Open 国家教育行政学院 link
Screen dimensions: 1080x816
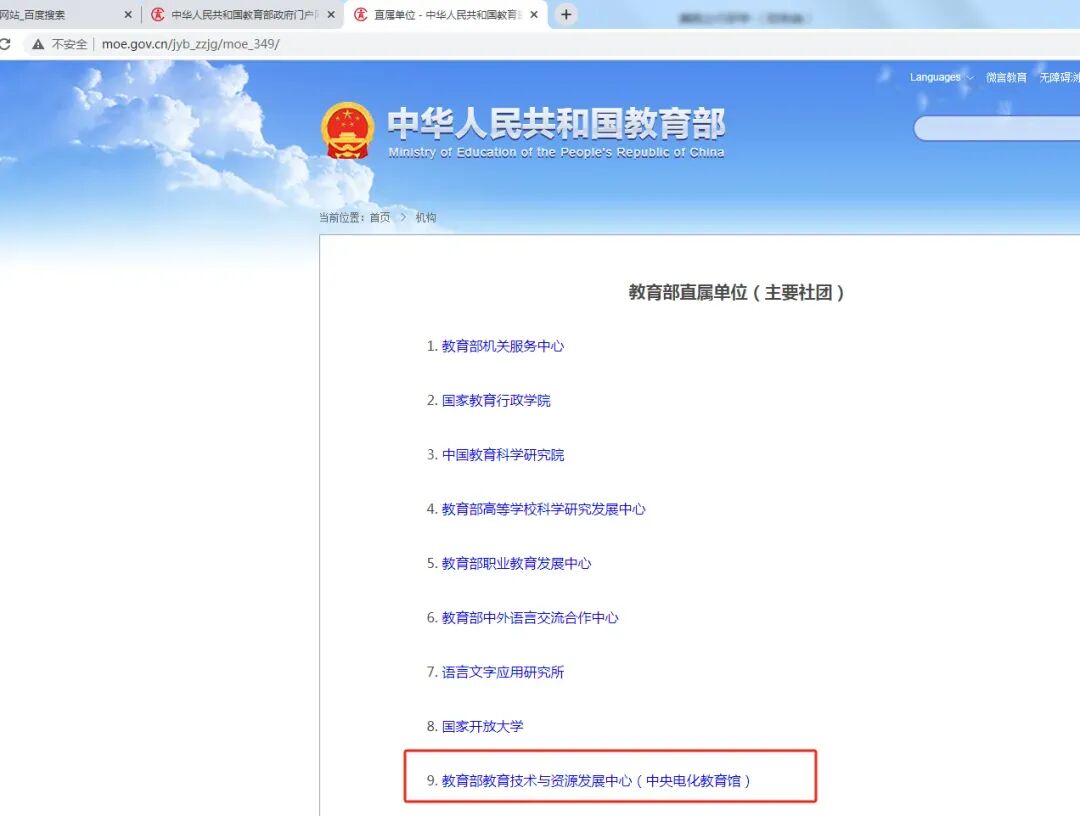pyautogui.click(x=496, y=401)
